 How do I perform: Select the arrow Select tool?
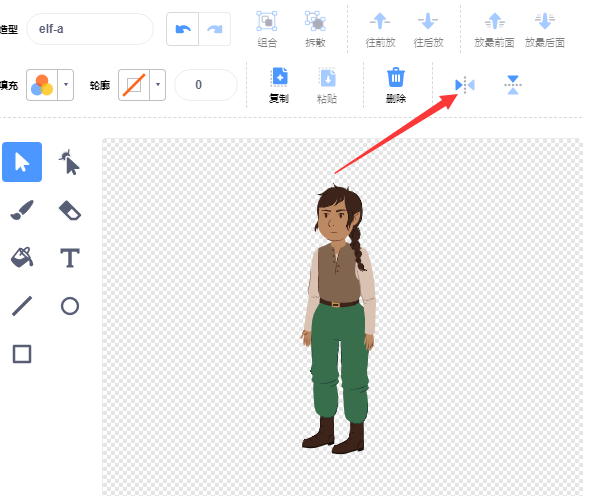[x=22, y=162]
